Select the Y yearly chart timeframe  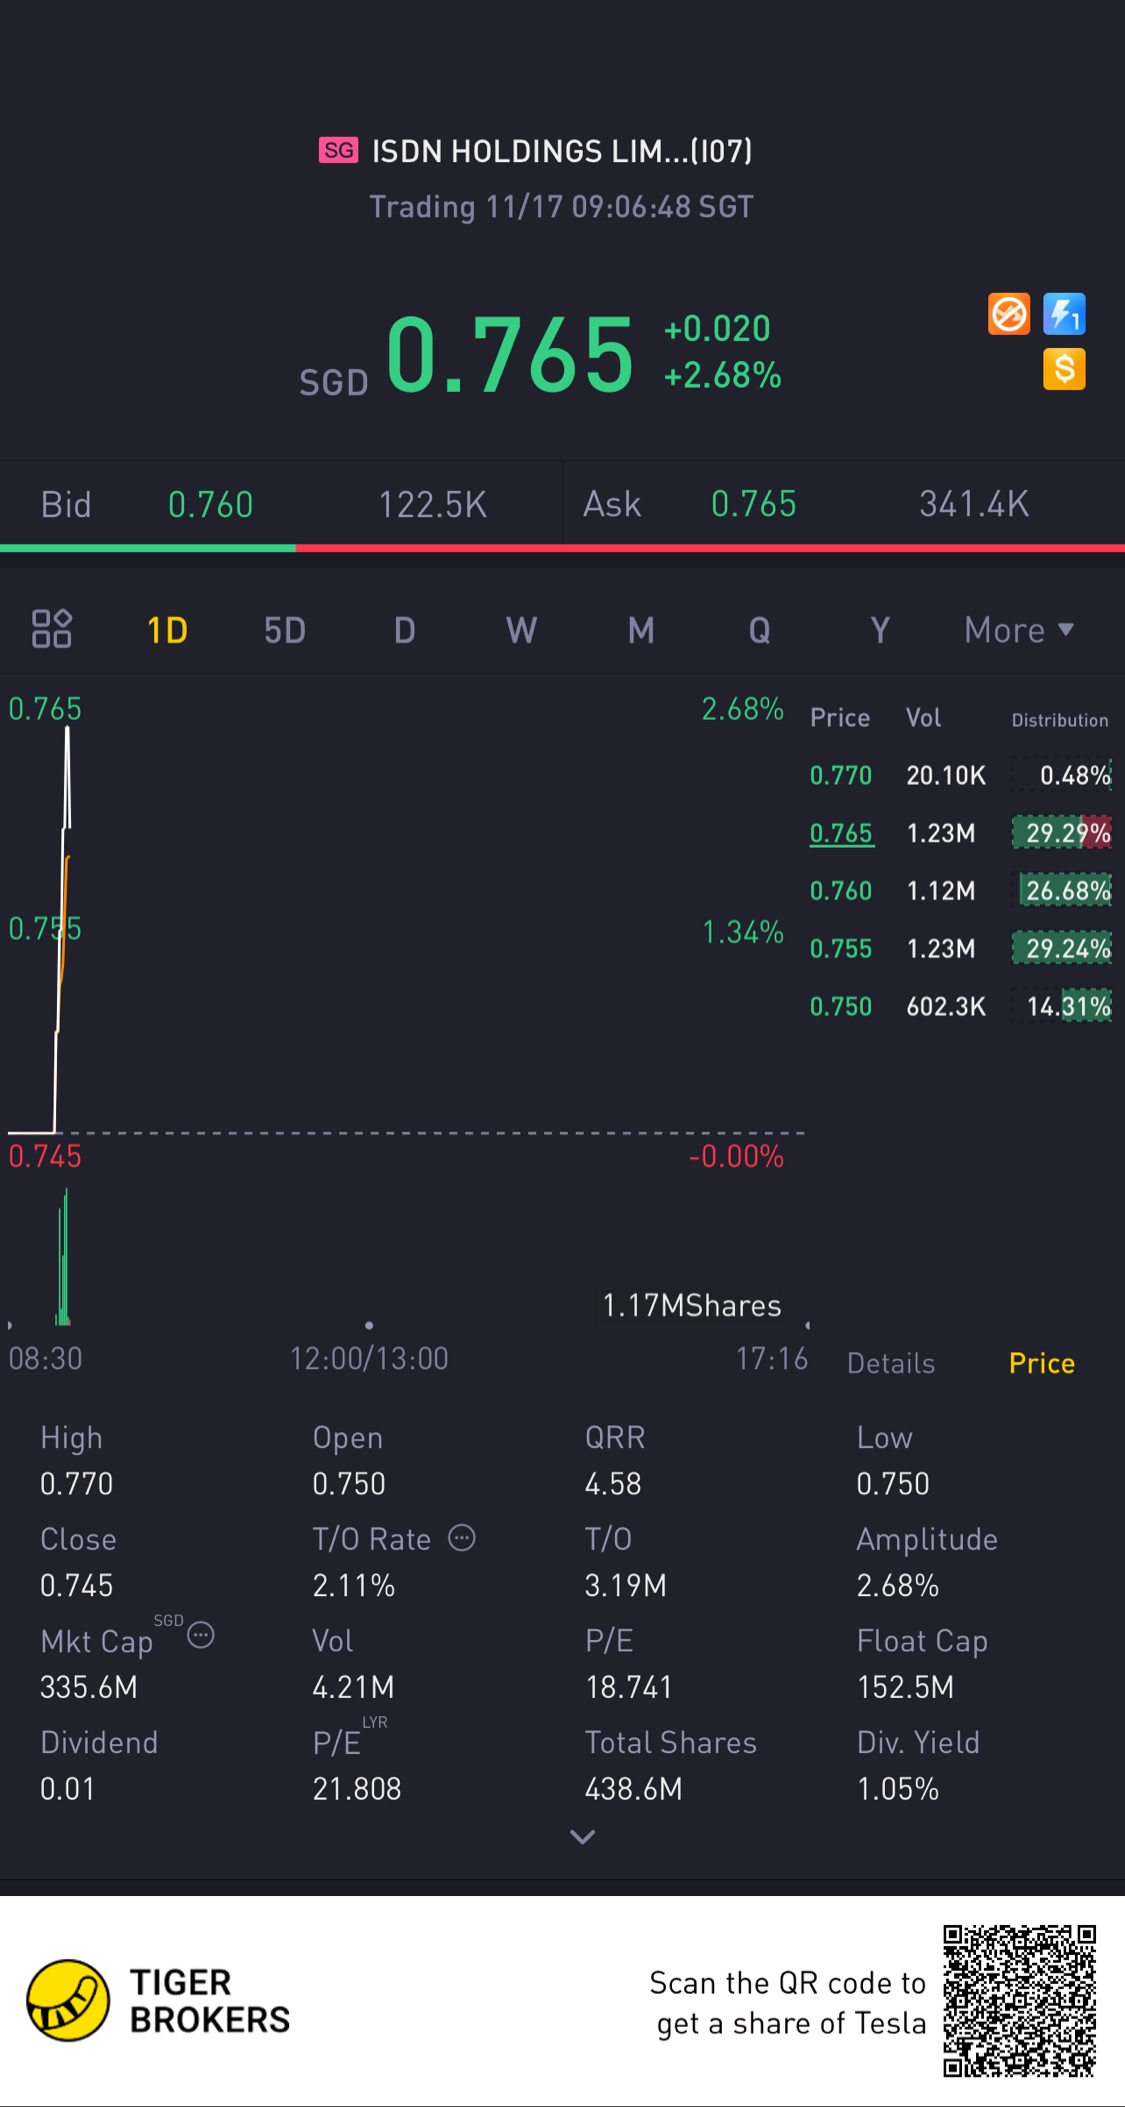(879, 630)
